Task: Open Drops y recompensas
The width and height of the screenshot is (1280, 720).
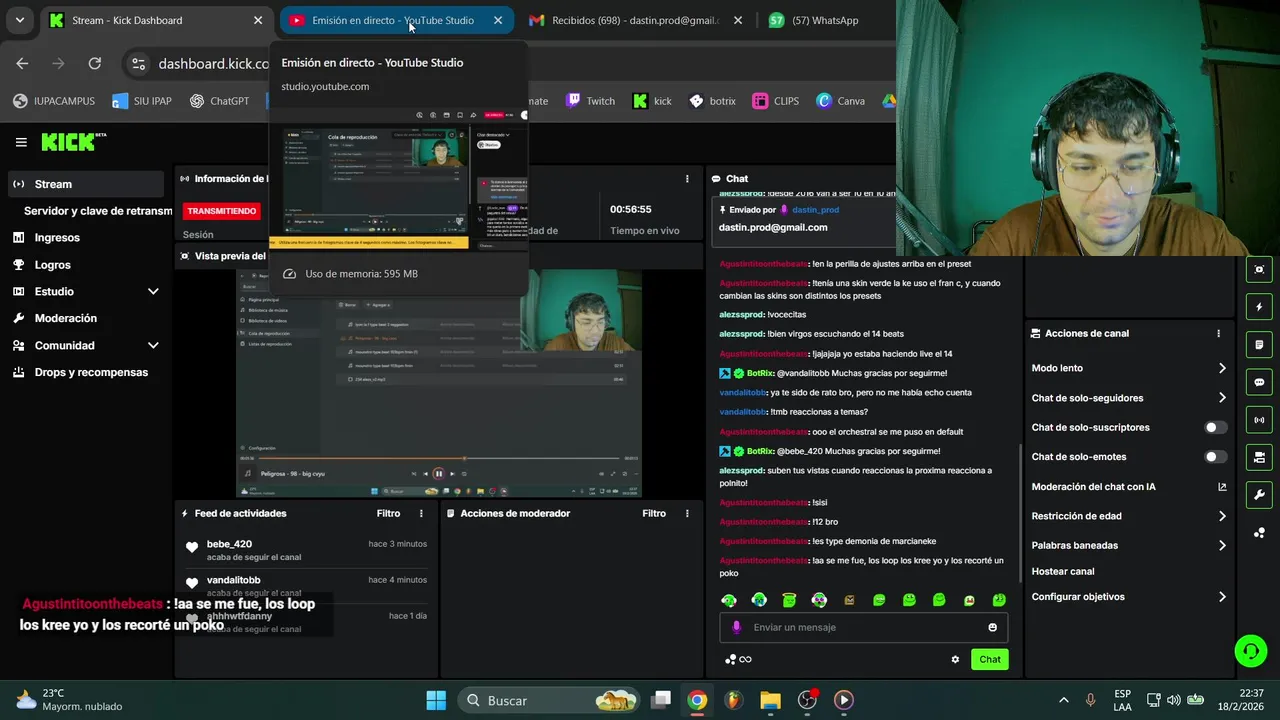Action: (x=85, y=372)
